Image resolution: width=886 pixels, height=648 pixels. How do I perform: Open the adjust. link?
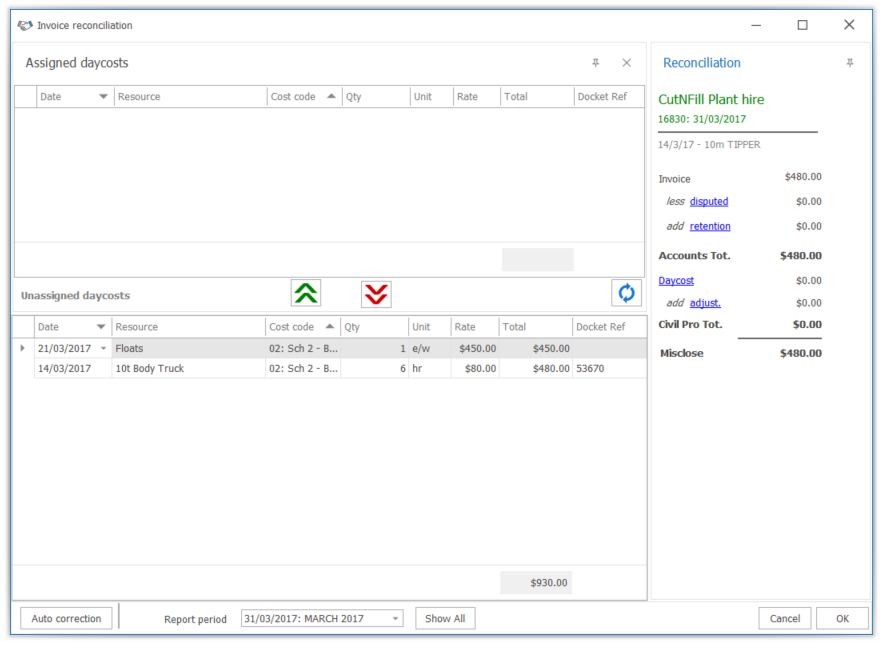coord(705,303)
